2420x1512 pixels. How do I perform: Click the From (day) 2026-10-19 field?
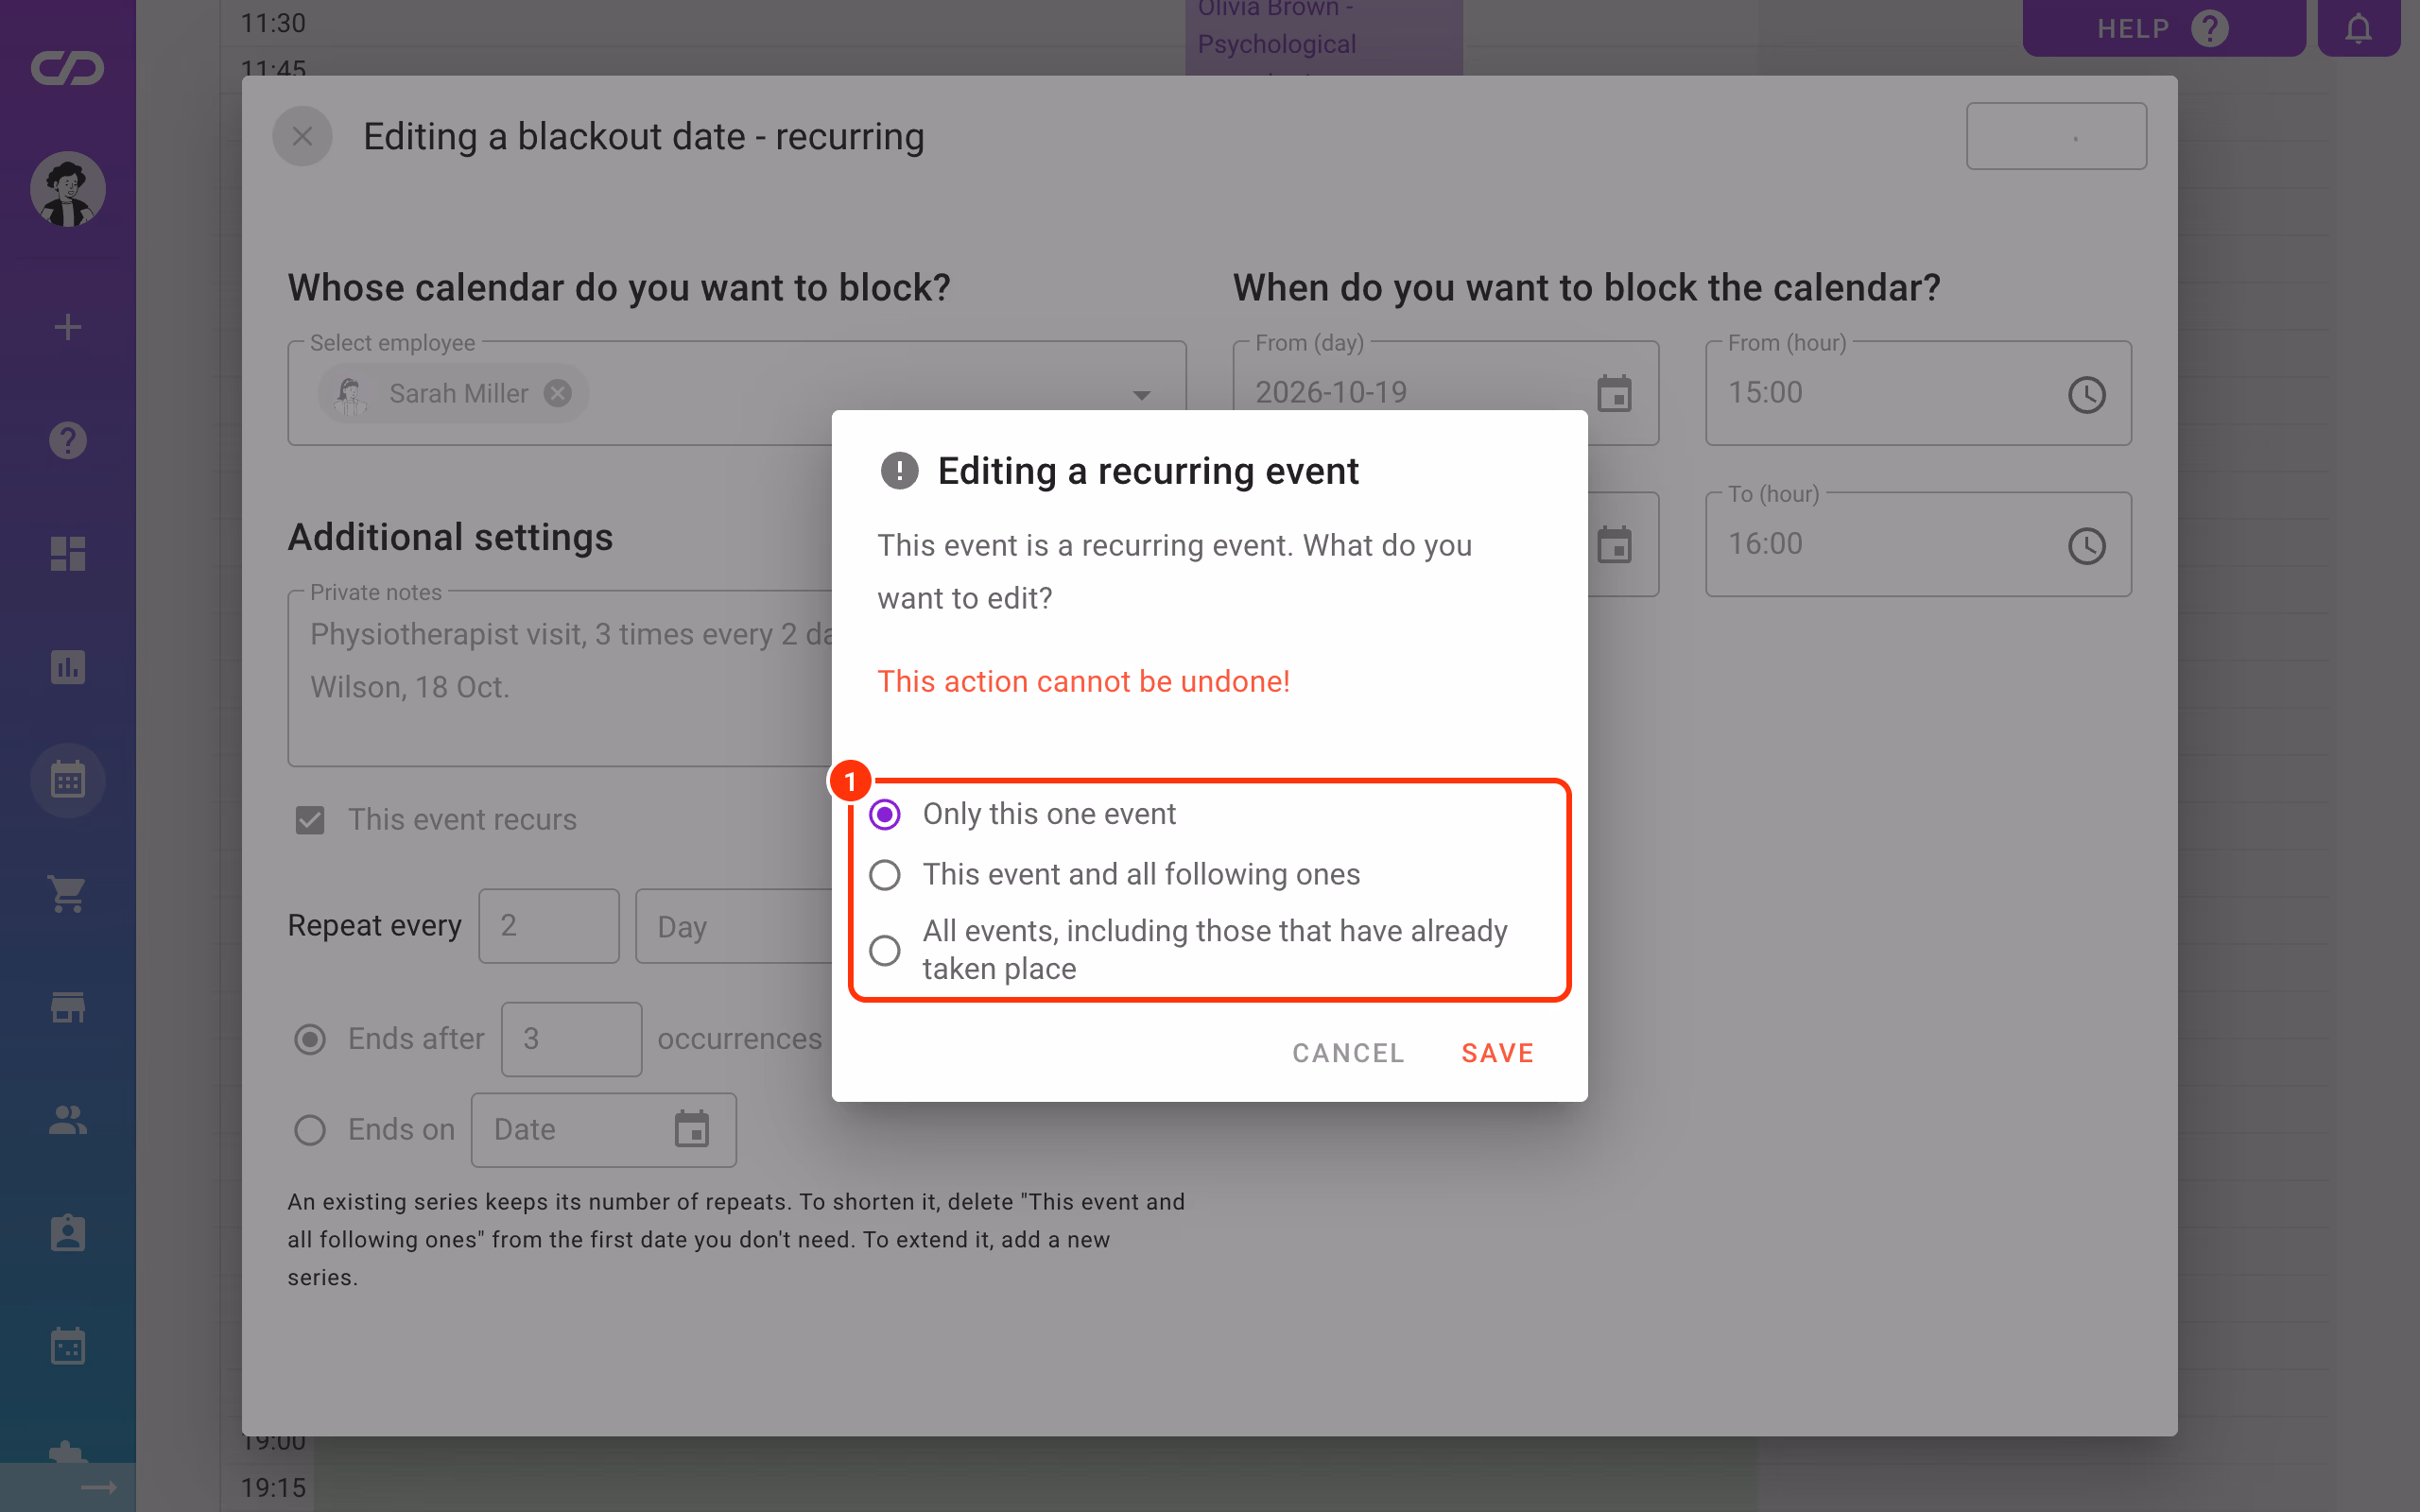coord(1445,393)
